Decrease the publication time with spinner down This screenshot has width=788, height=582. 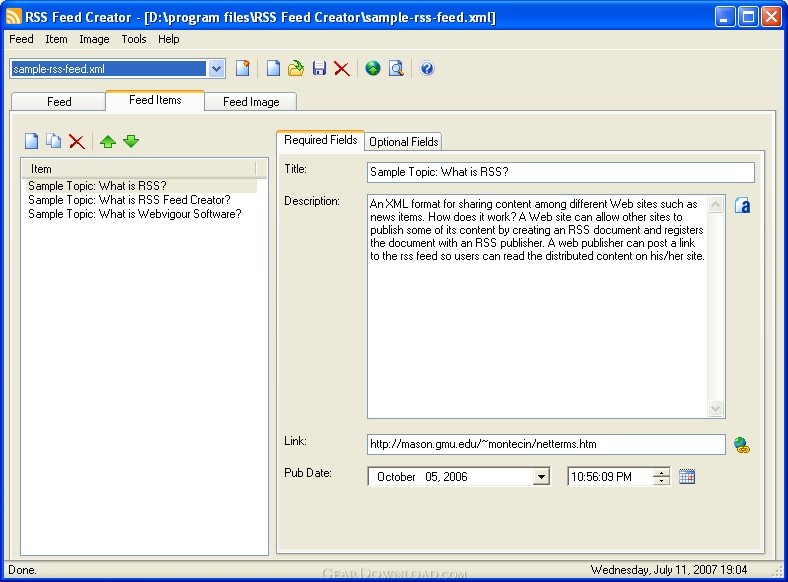coord(661,480)
